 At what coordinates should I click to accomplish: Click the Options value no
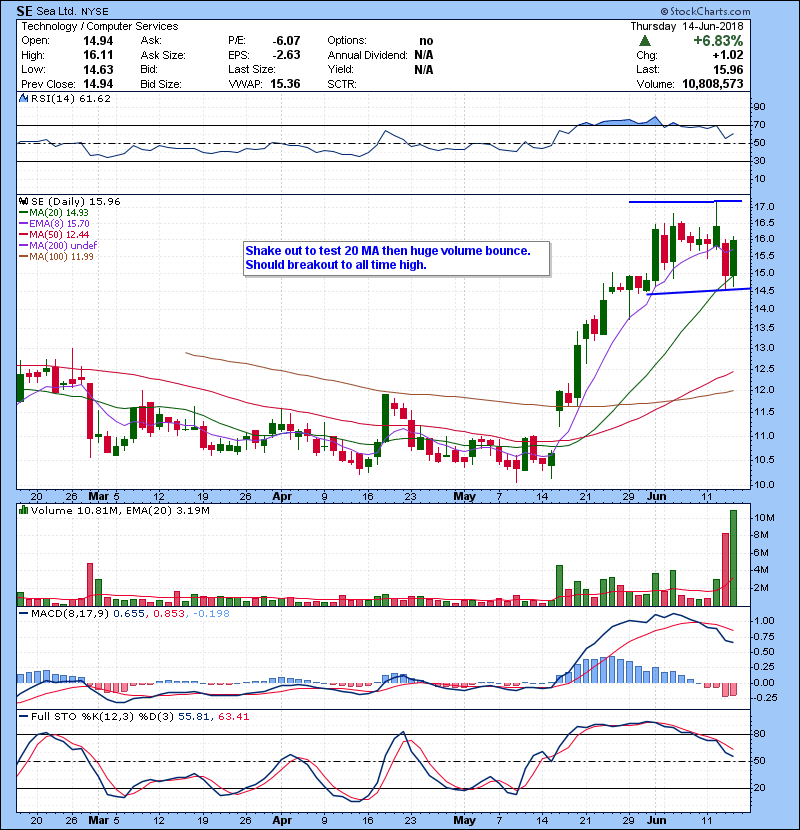426,41
